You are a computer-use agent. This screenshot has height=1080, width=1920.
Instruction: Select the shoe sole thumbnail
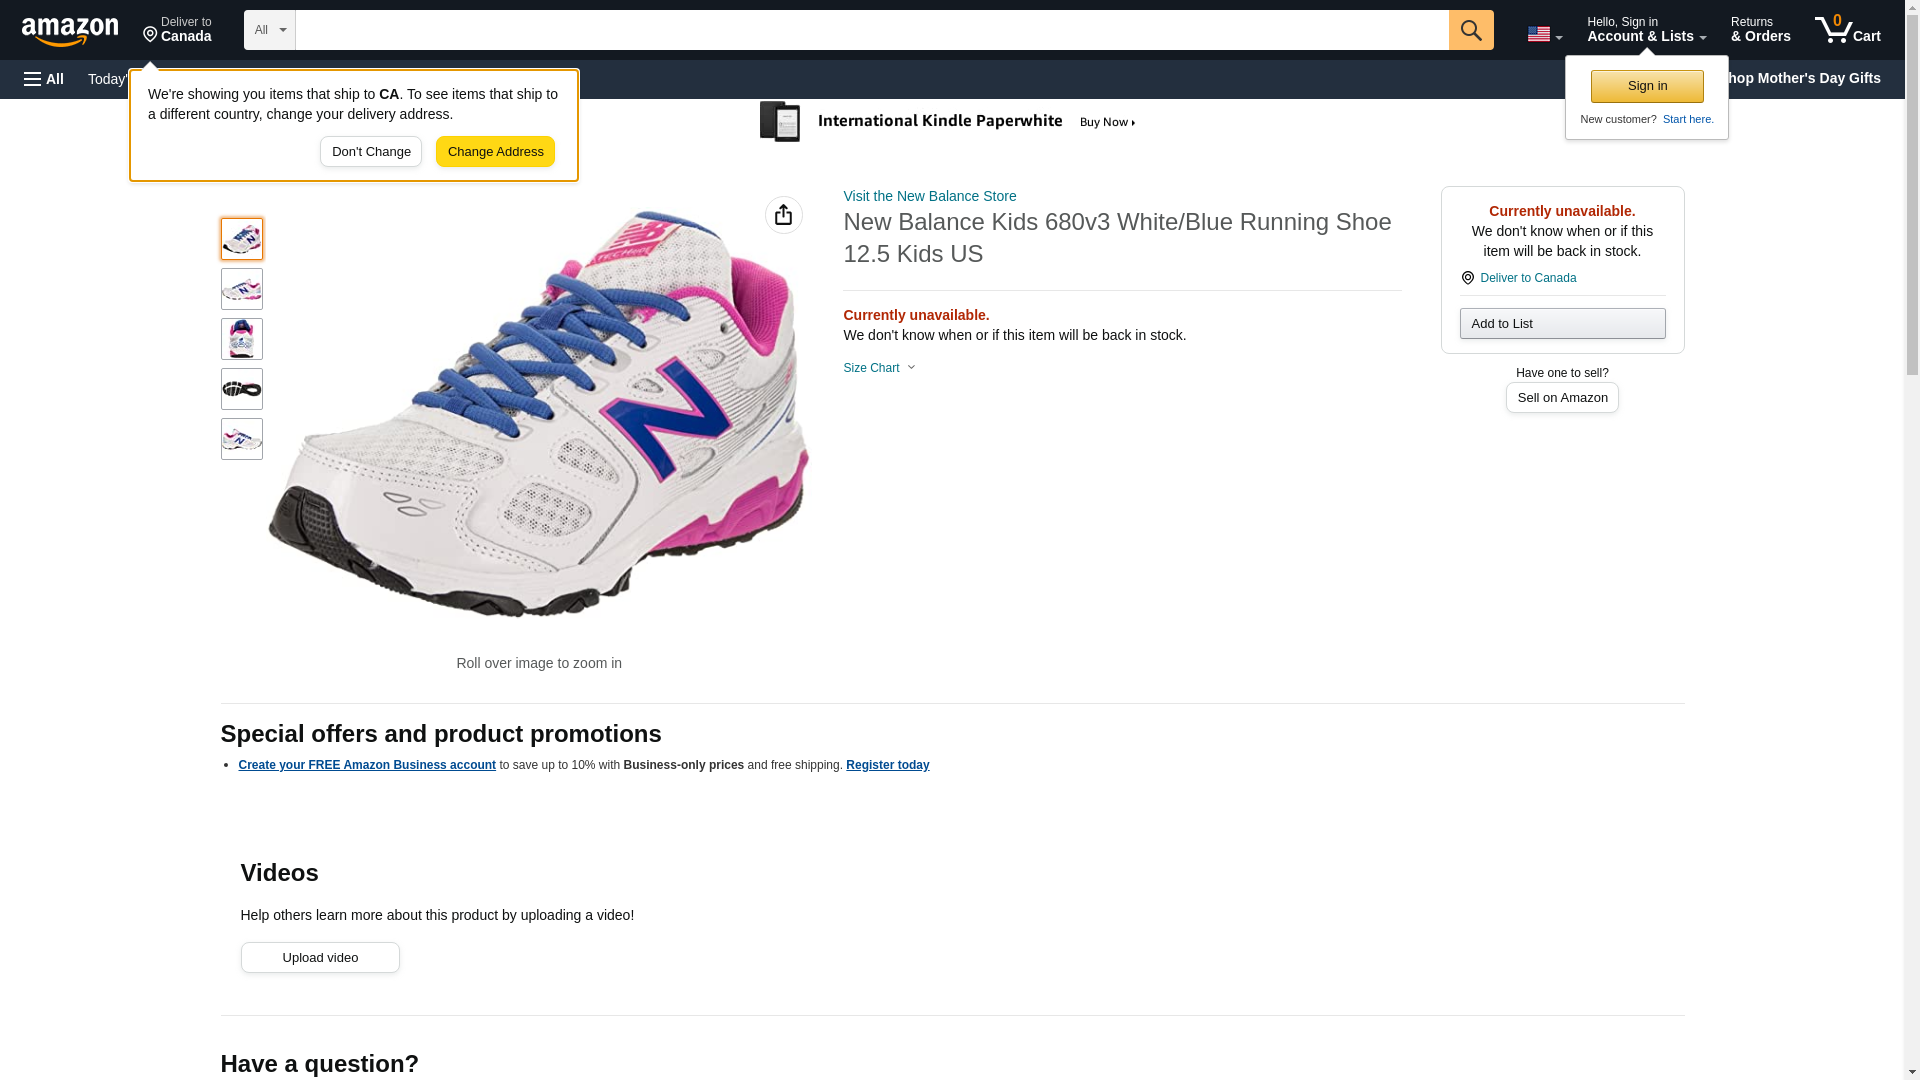click(x=242, y=389)
